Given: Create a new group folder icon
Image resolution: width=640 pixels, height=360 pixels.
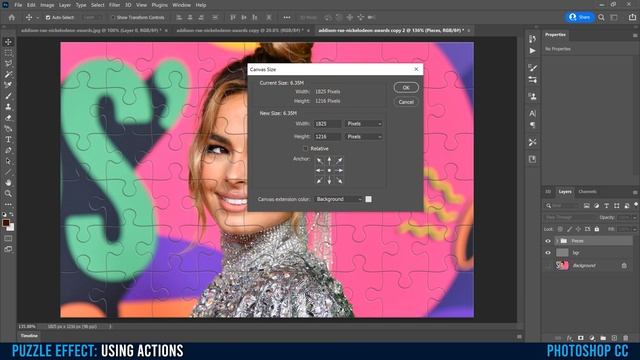Looking at the screenshot, I should pos(603,338).
